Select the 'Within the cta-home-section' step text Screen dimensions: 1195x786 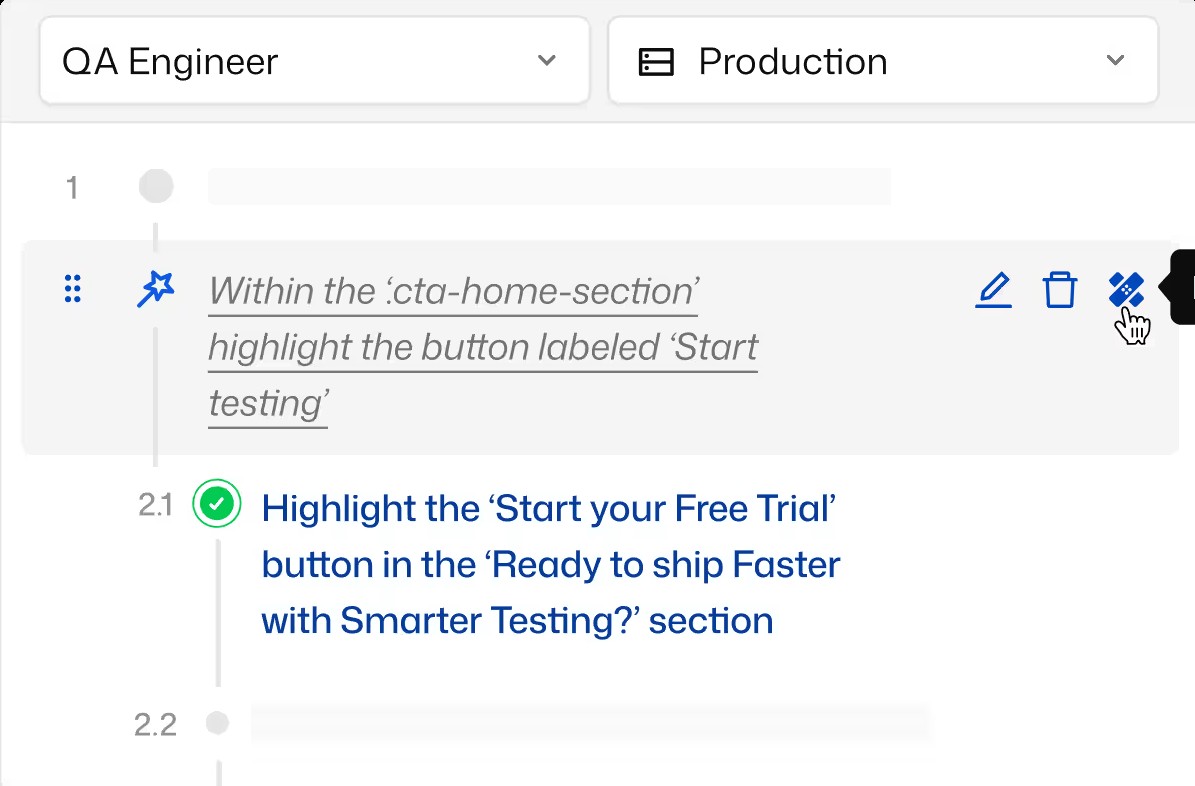[x=483, y=347]
